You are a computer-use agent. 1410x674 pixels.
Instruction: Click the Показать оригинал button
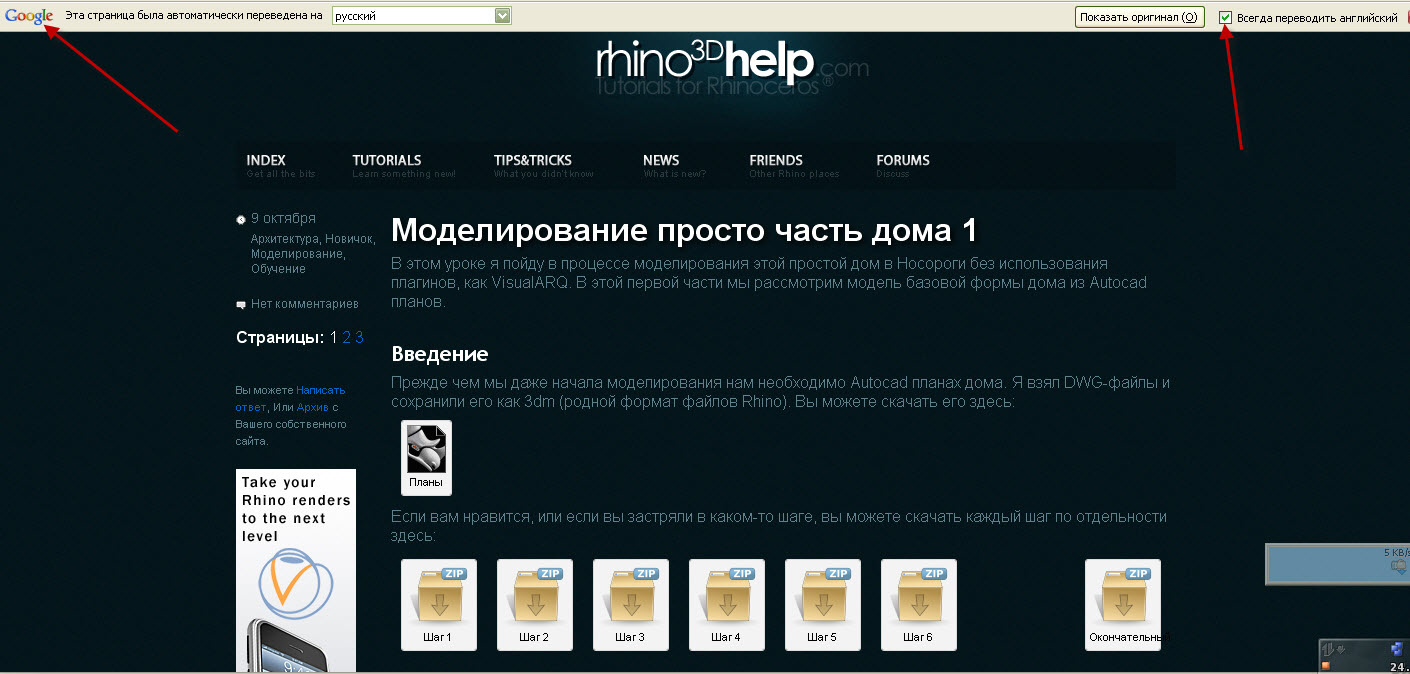[1139, 17]
